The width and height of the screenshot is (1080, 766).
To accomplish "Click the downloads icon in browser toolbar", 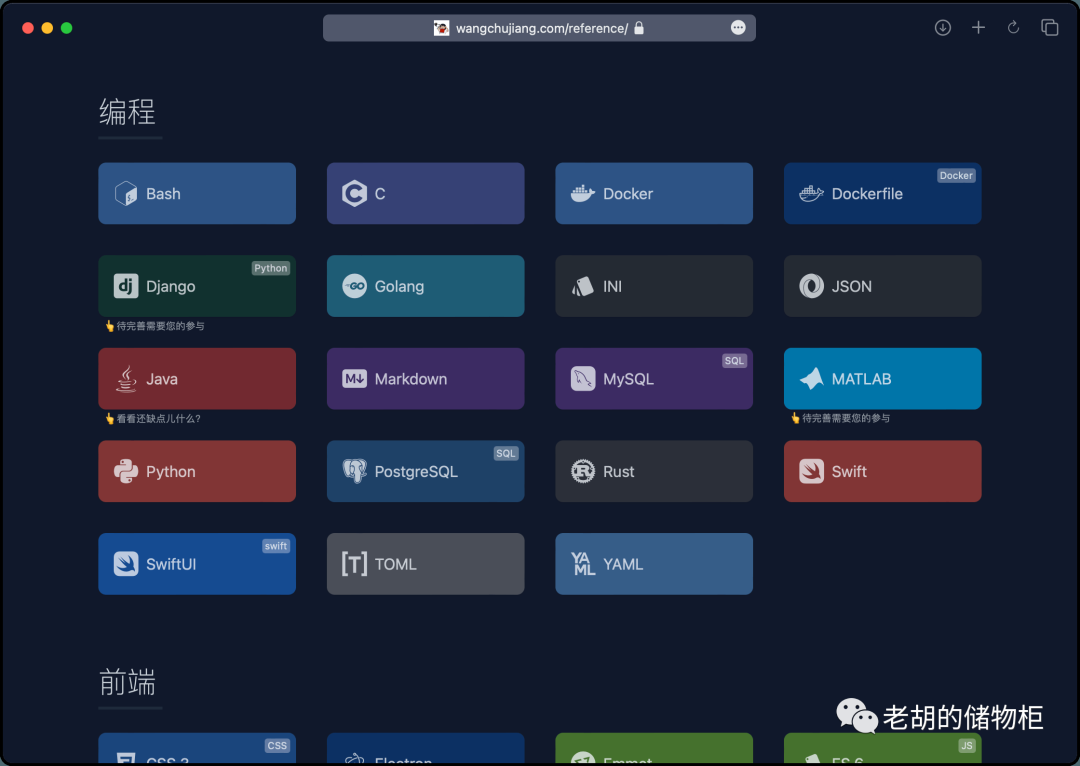I will (x=943, y=28).
